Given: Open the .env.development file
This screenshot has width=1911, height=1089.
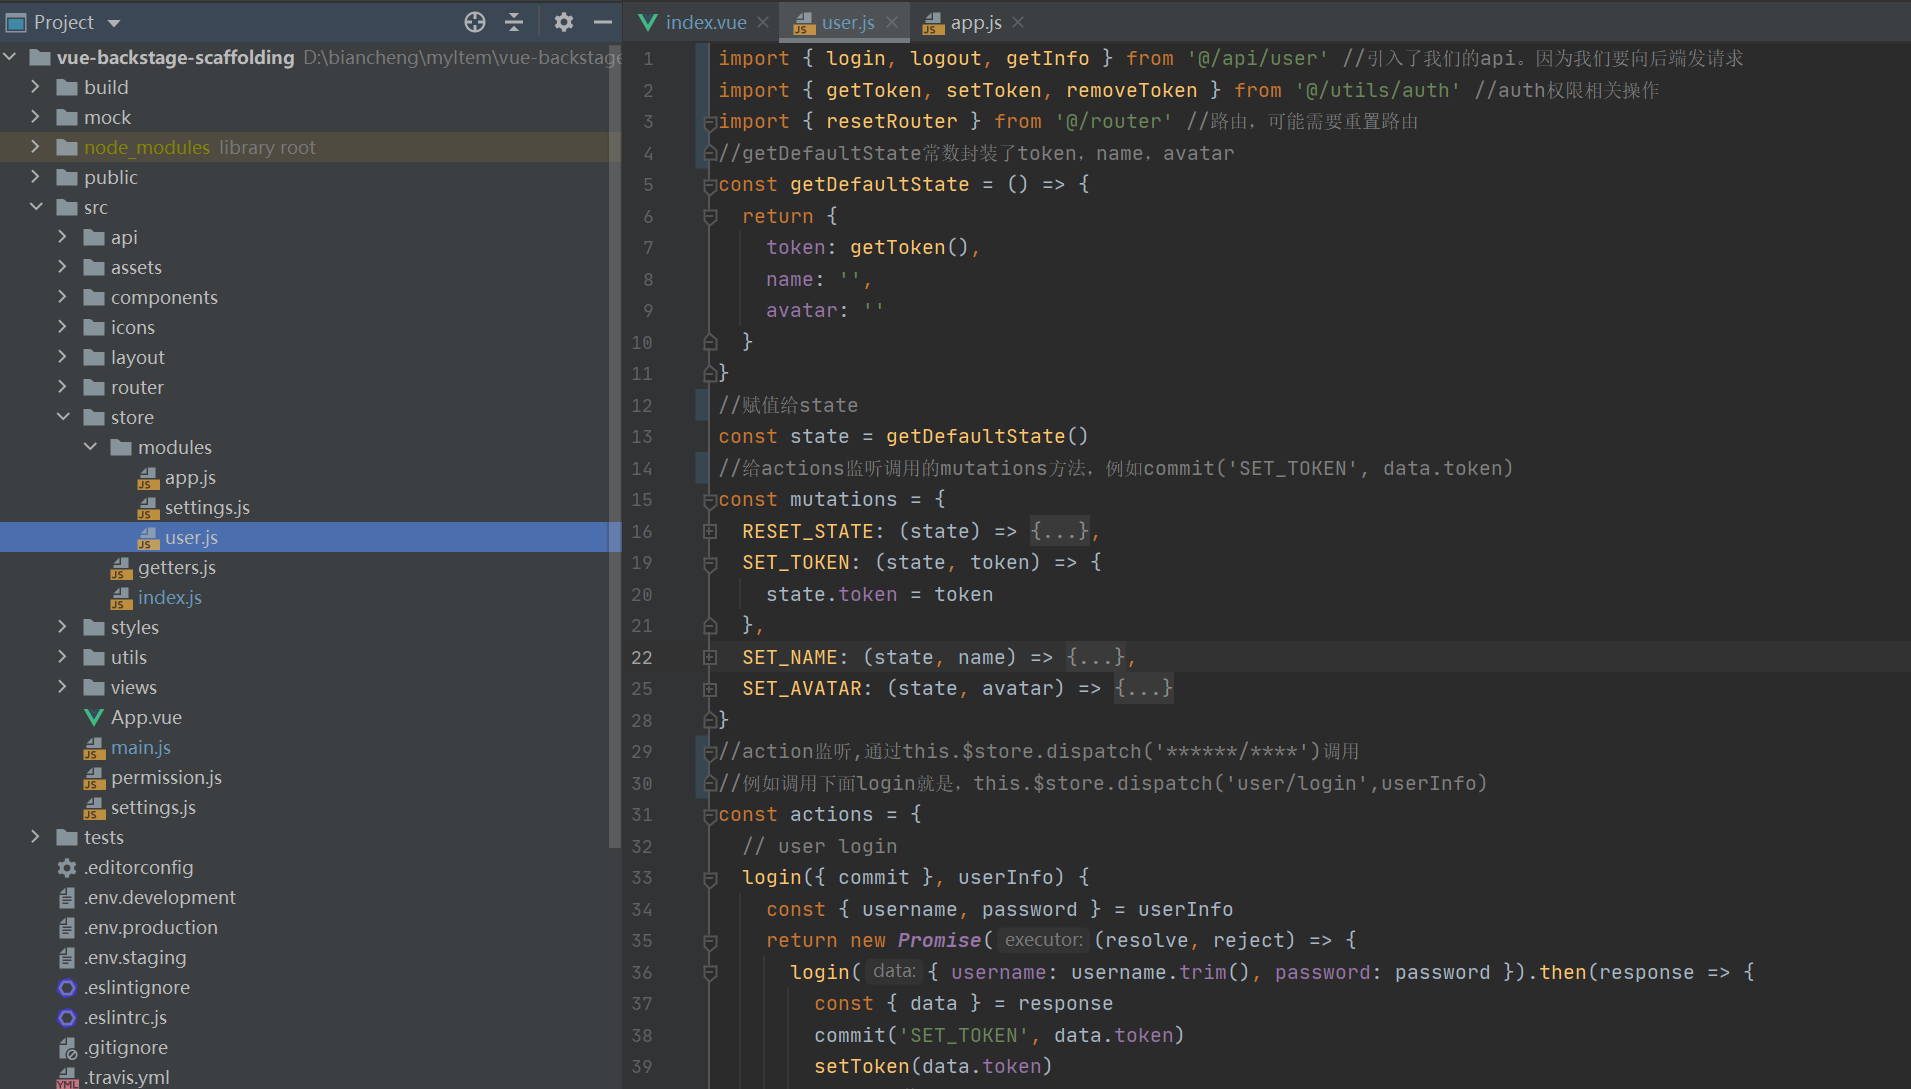Looking at the screenshot, I should (x=160, y=897).
